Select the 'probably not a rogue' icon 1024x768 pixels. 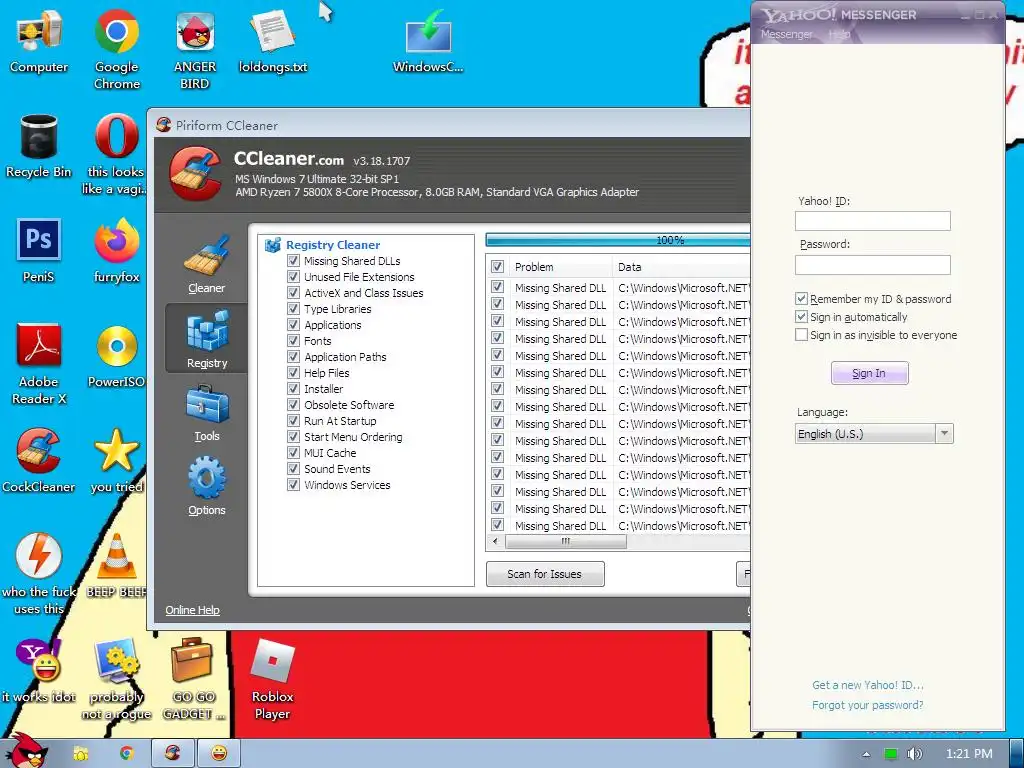[117, 679]
